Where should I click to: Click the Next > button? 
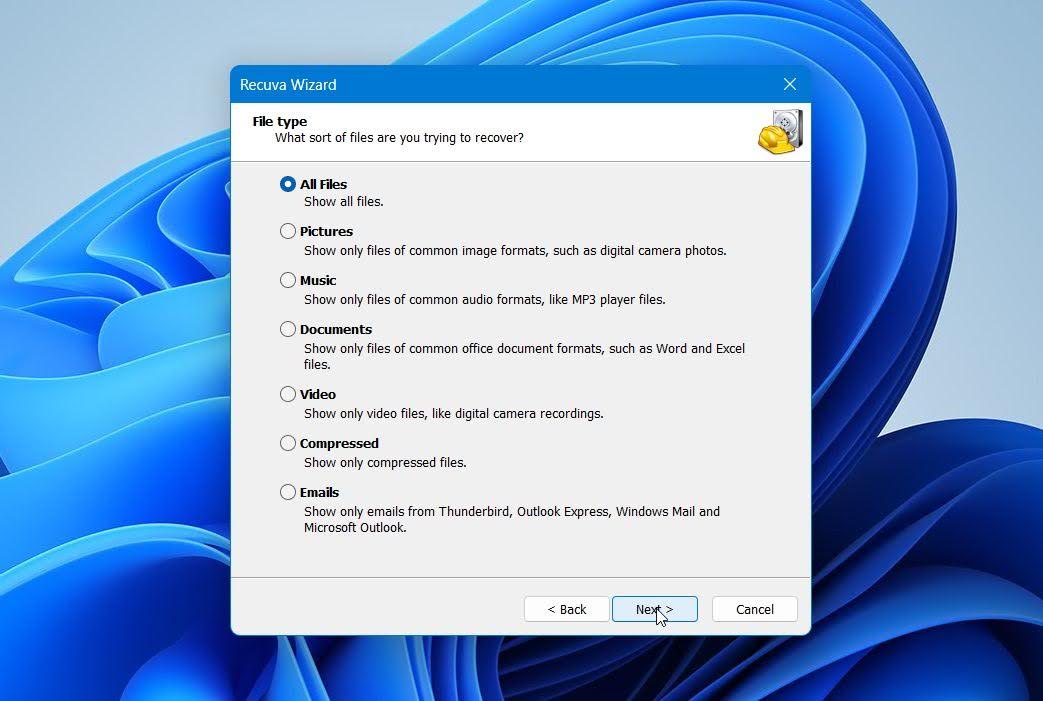[x=655, y=609]
